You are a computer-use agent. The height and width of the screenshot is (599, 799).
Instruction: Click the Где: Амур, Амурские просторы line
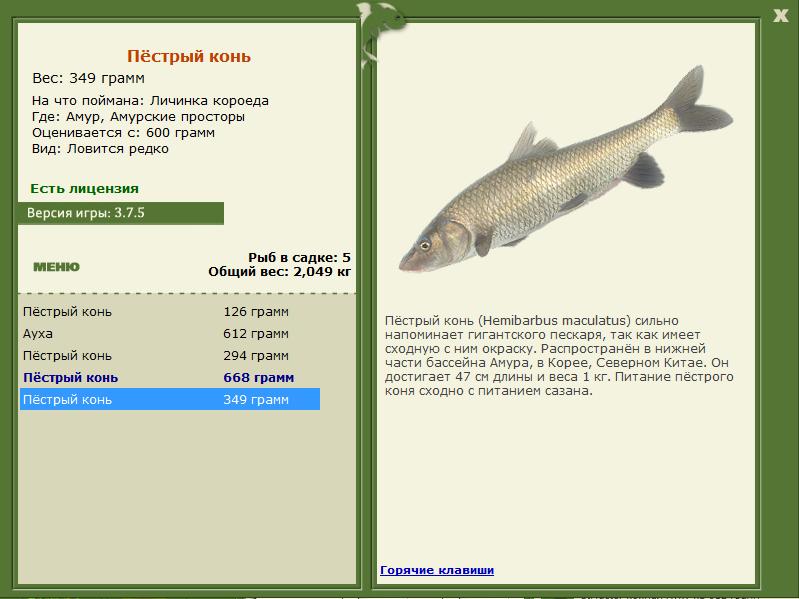(138, 117)
